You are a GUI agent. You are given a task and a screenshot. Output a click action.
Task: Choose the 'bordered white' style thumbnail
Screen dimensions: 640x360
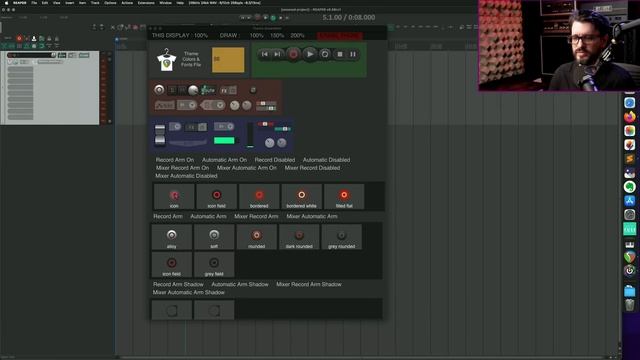pyautogui.click(x=302, y=197)
